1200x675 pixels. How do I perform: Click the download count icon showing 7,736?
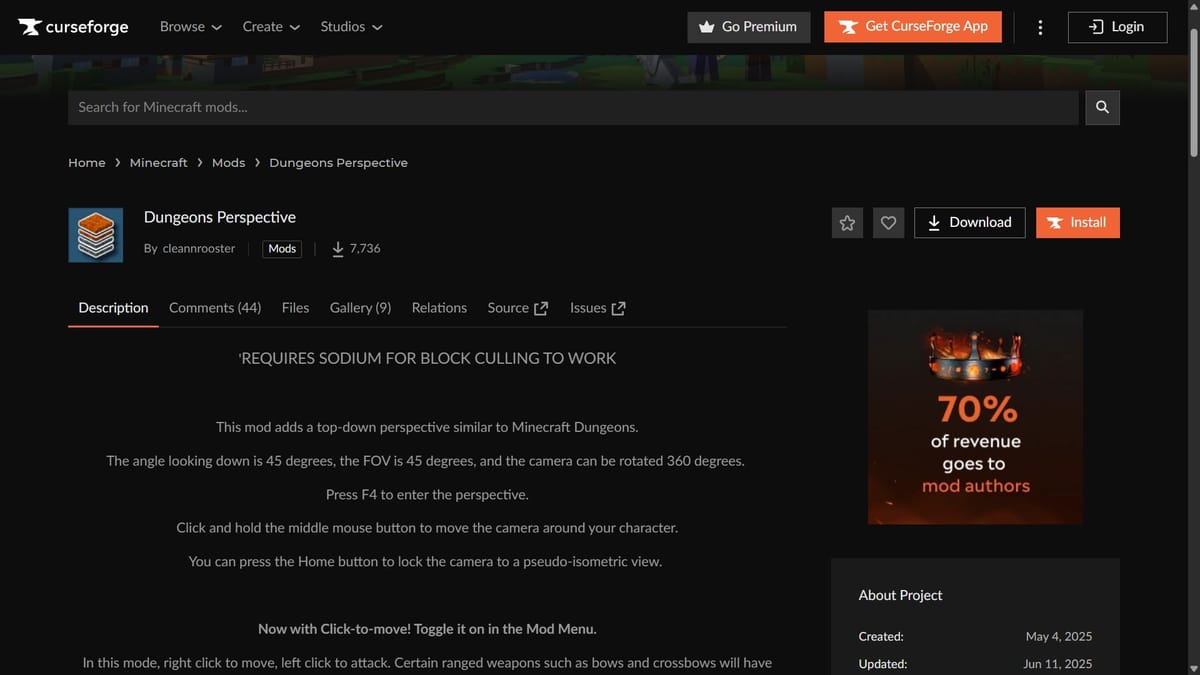point(338,248)
